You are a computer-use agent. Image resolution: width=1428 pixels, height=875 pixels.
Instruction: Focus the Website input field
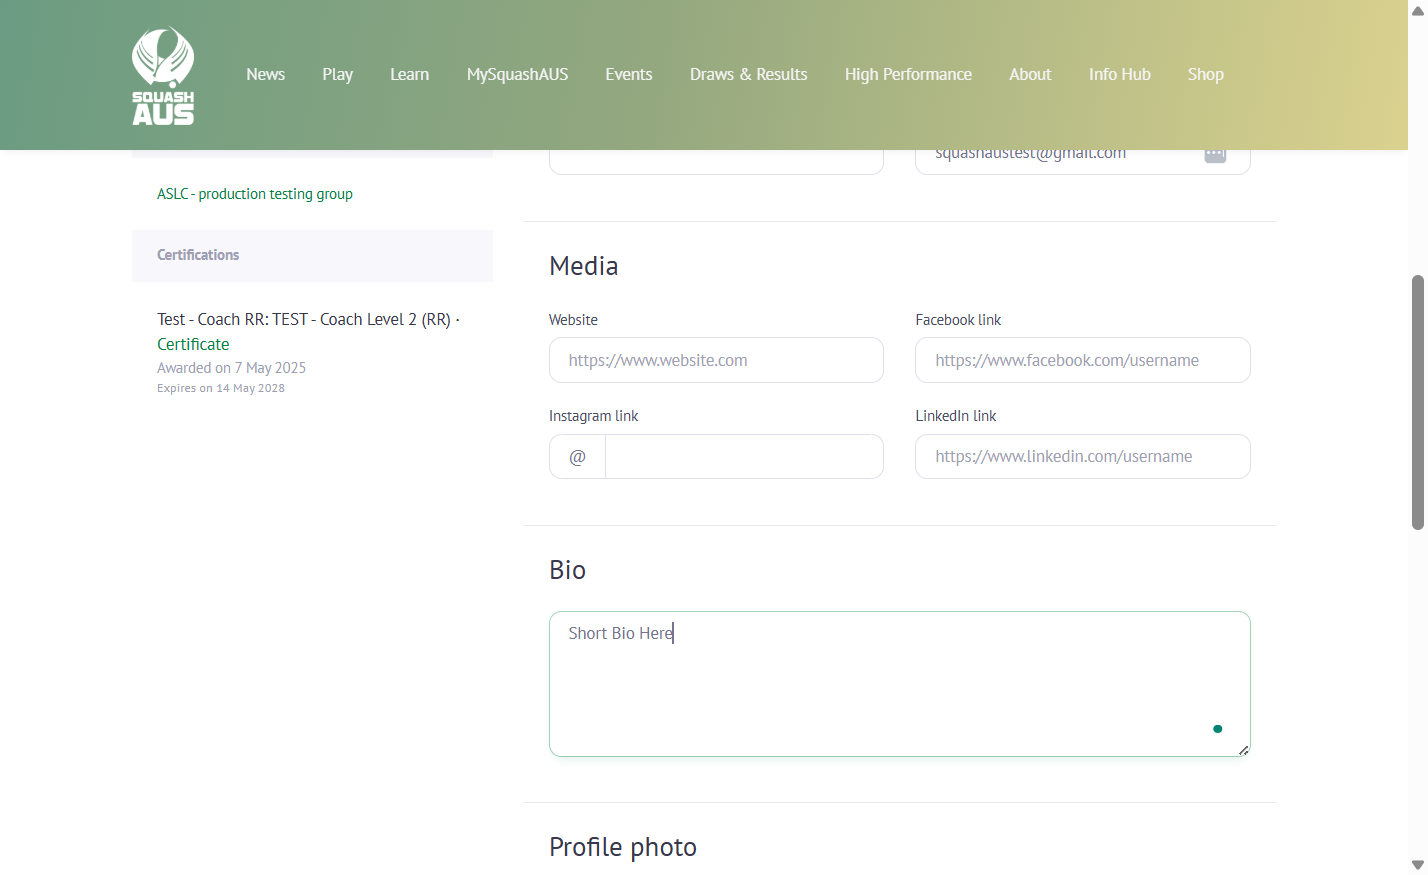(x=716, y=360)
